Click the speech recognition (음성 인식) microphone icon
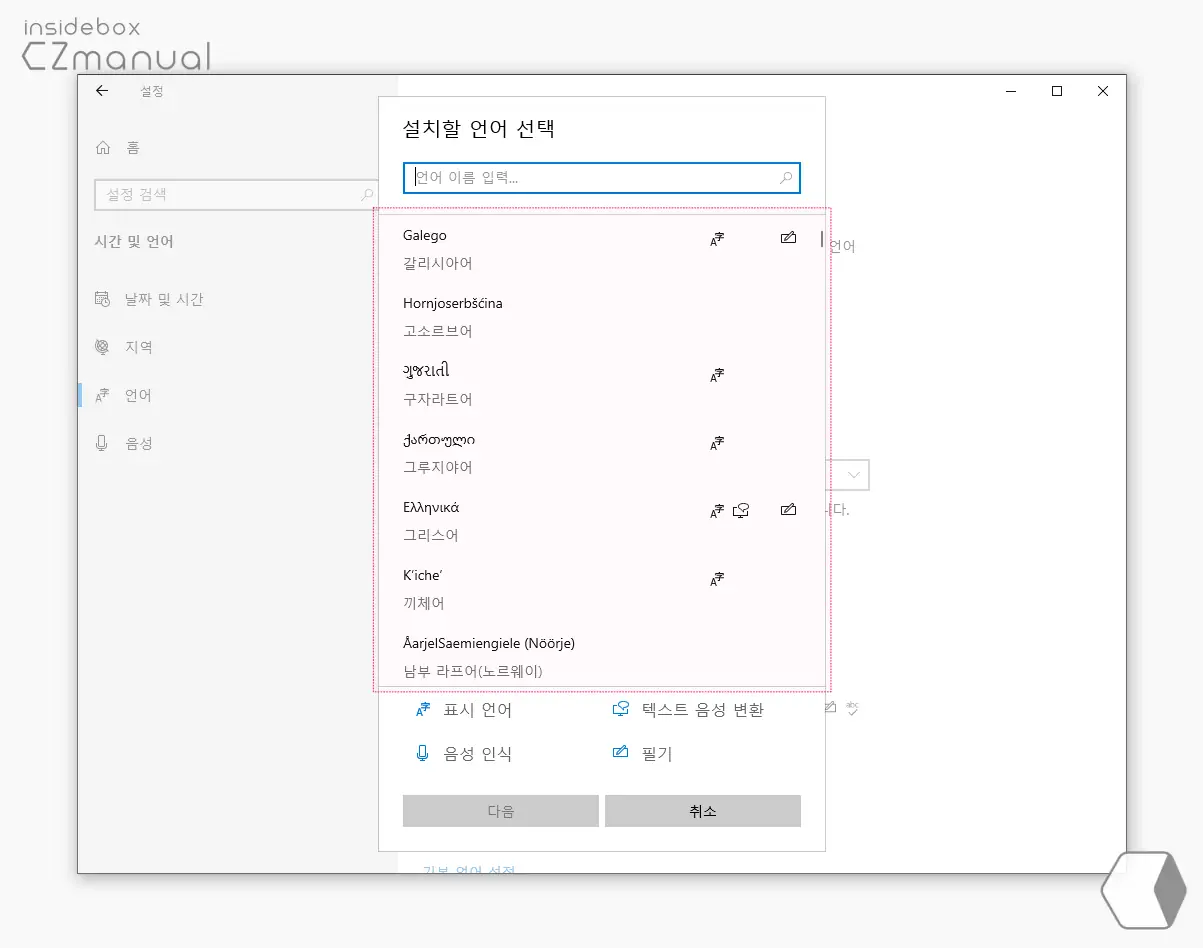1203x948 pixels. tap(422, 753)
